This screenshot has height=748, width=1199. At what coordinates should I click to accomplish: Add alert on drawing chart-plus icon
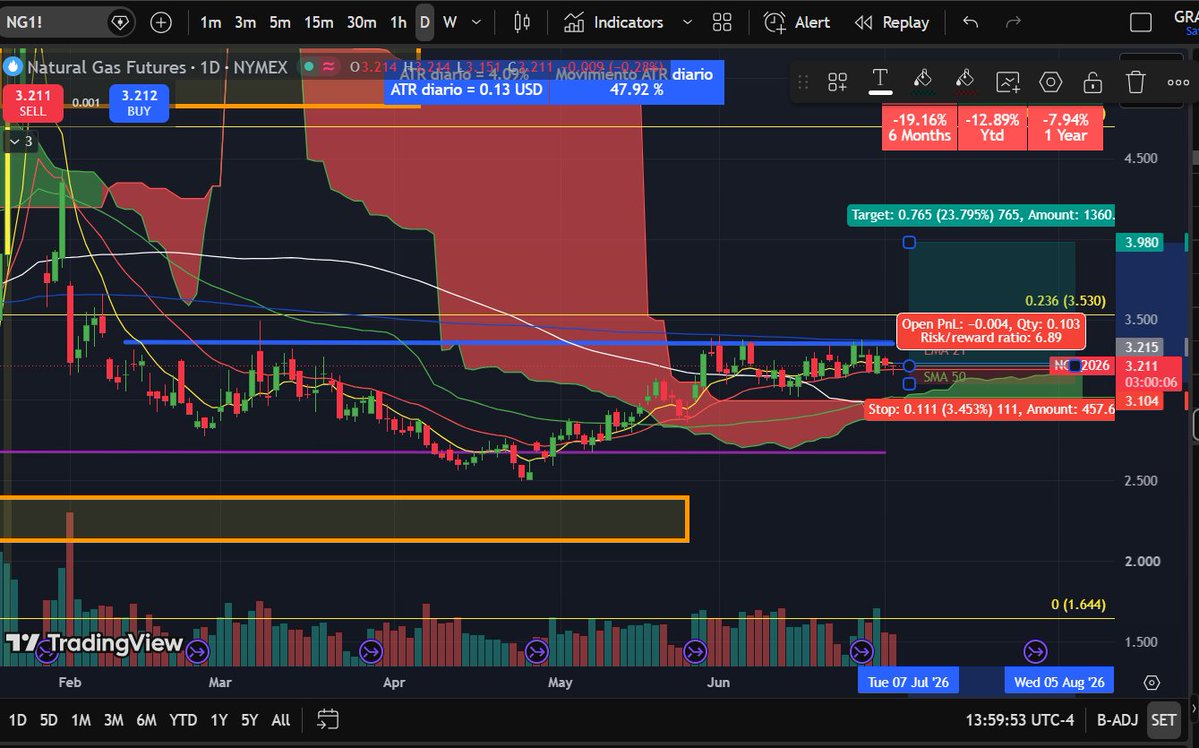[1008, 82]
